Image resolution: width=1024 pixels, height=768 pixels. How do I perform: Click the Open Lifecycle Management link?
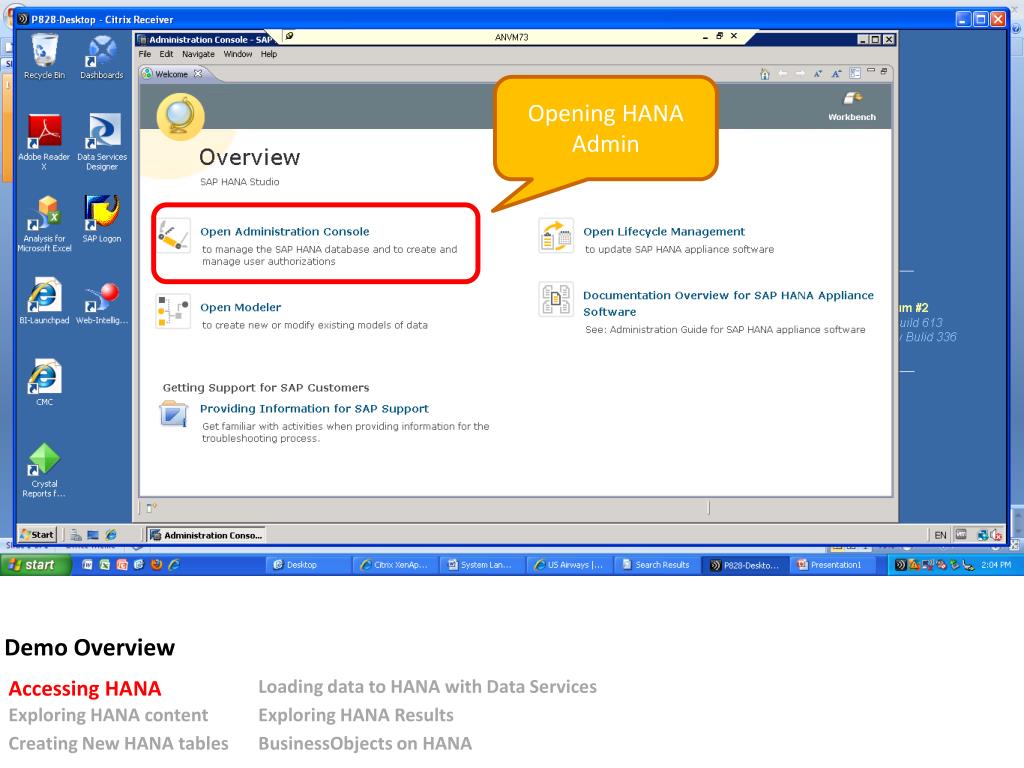point(664,232)
